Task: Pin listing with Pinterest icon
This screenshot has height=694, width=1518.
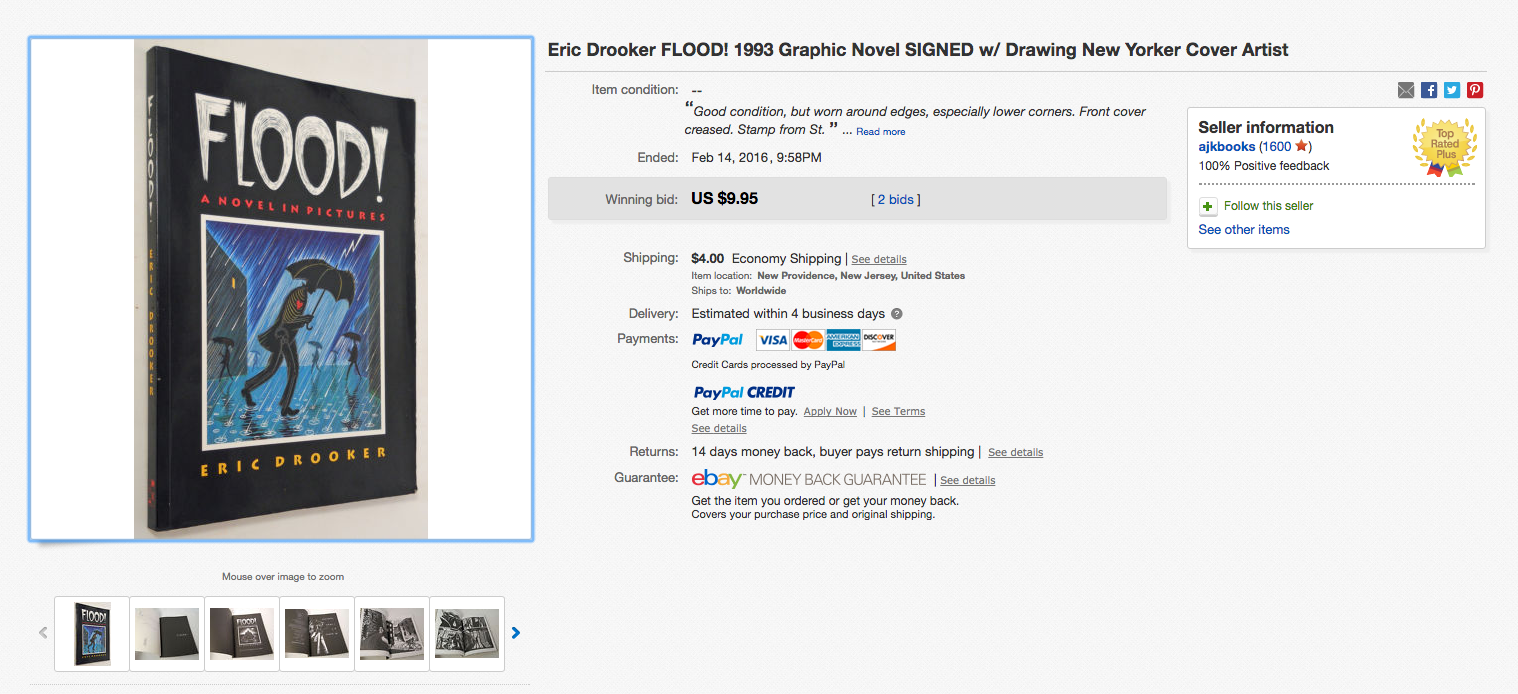Action: [1475, 90]
